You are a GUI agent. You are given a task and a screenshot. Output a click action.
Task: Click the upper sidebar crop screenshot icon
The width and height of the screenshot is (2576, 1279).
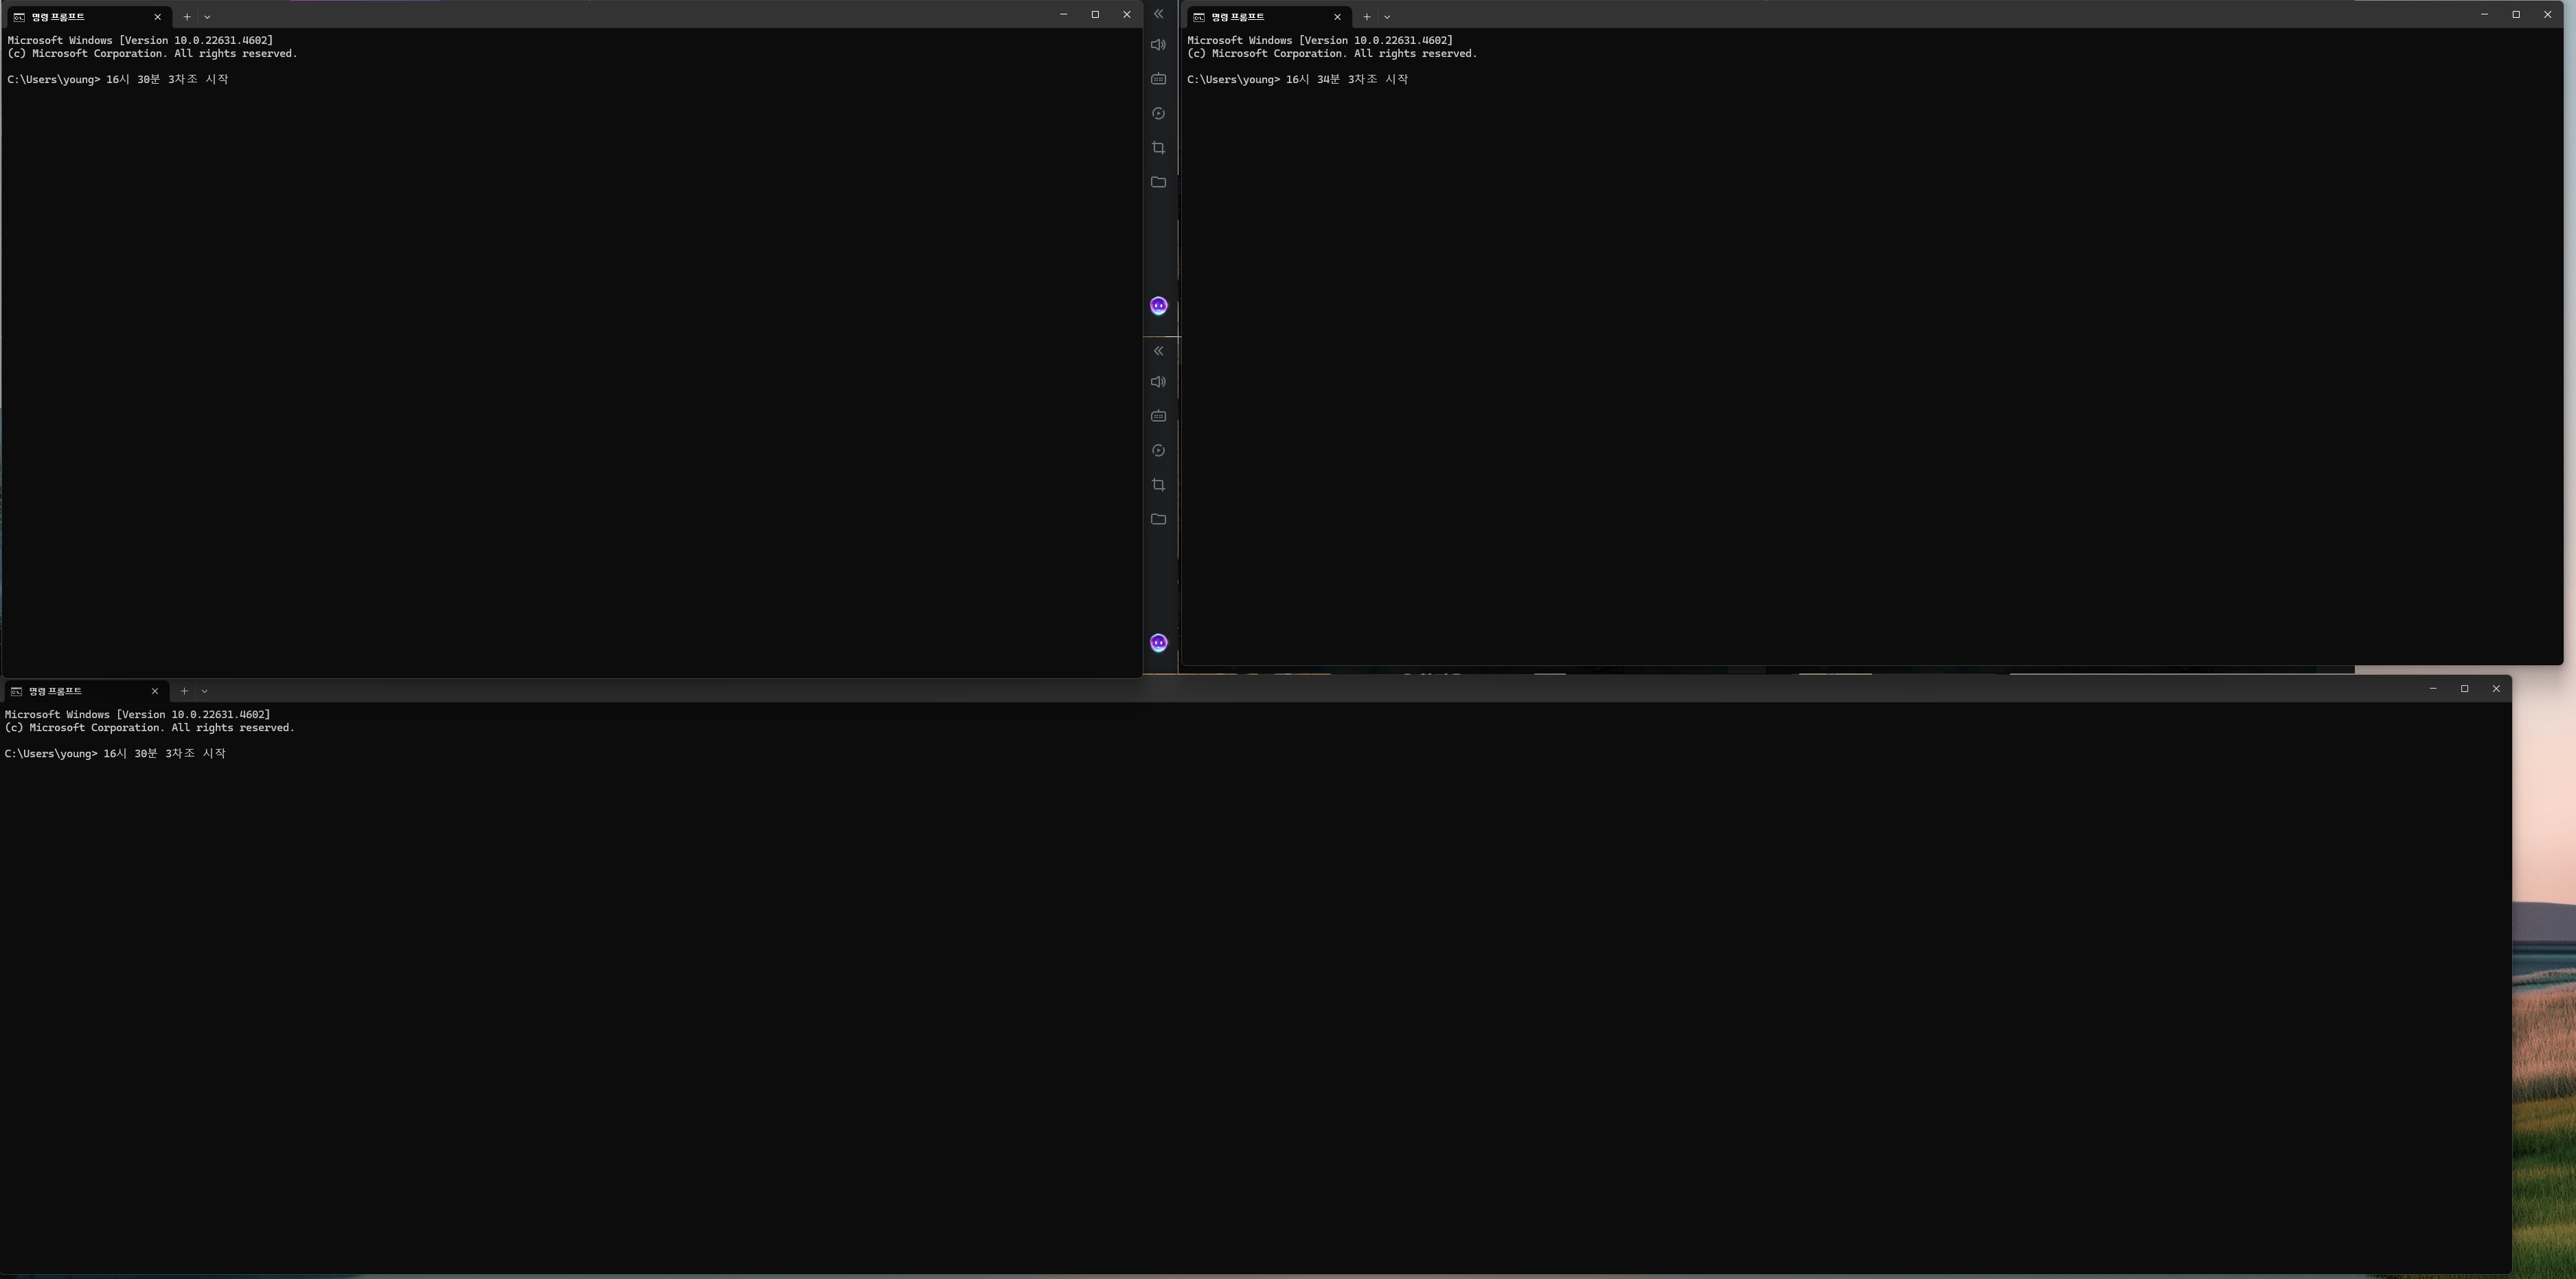[x=1158, y=148]
